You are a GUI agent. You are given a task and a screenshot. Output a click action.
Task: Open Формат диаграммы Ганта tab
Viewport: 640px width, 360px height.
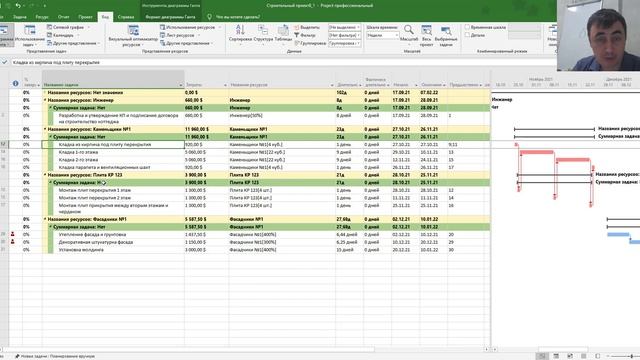pos(170,17)
